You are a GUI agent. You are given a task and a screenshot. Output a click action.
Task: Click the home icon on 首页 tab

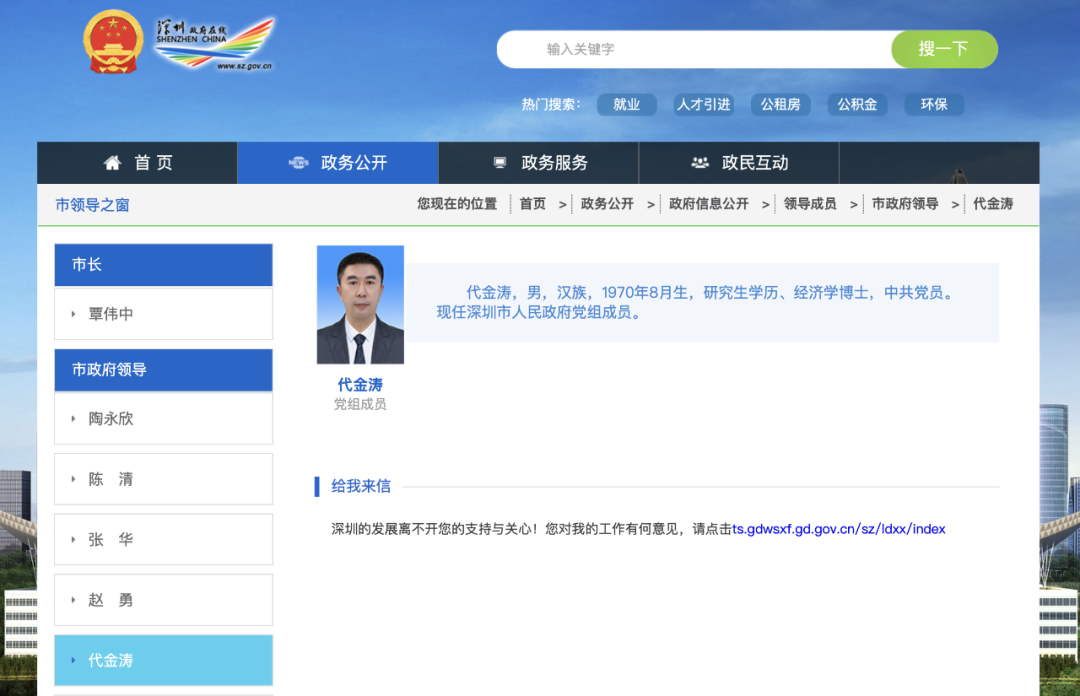pos(112,162)
